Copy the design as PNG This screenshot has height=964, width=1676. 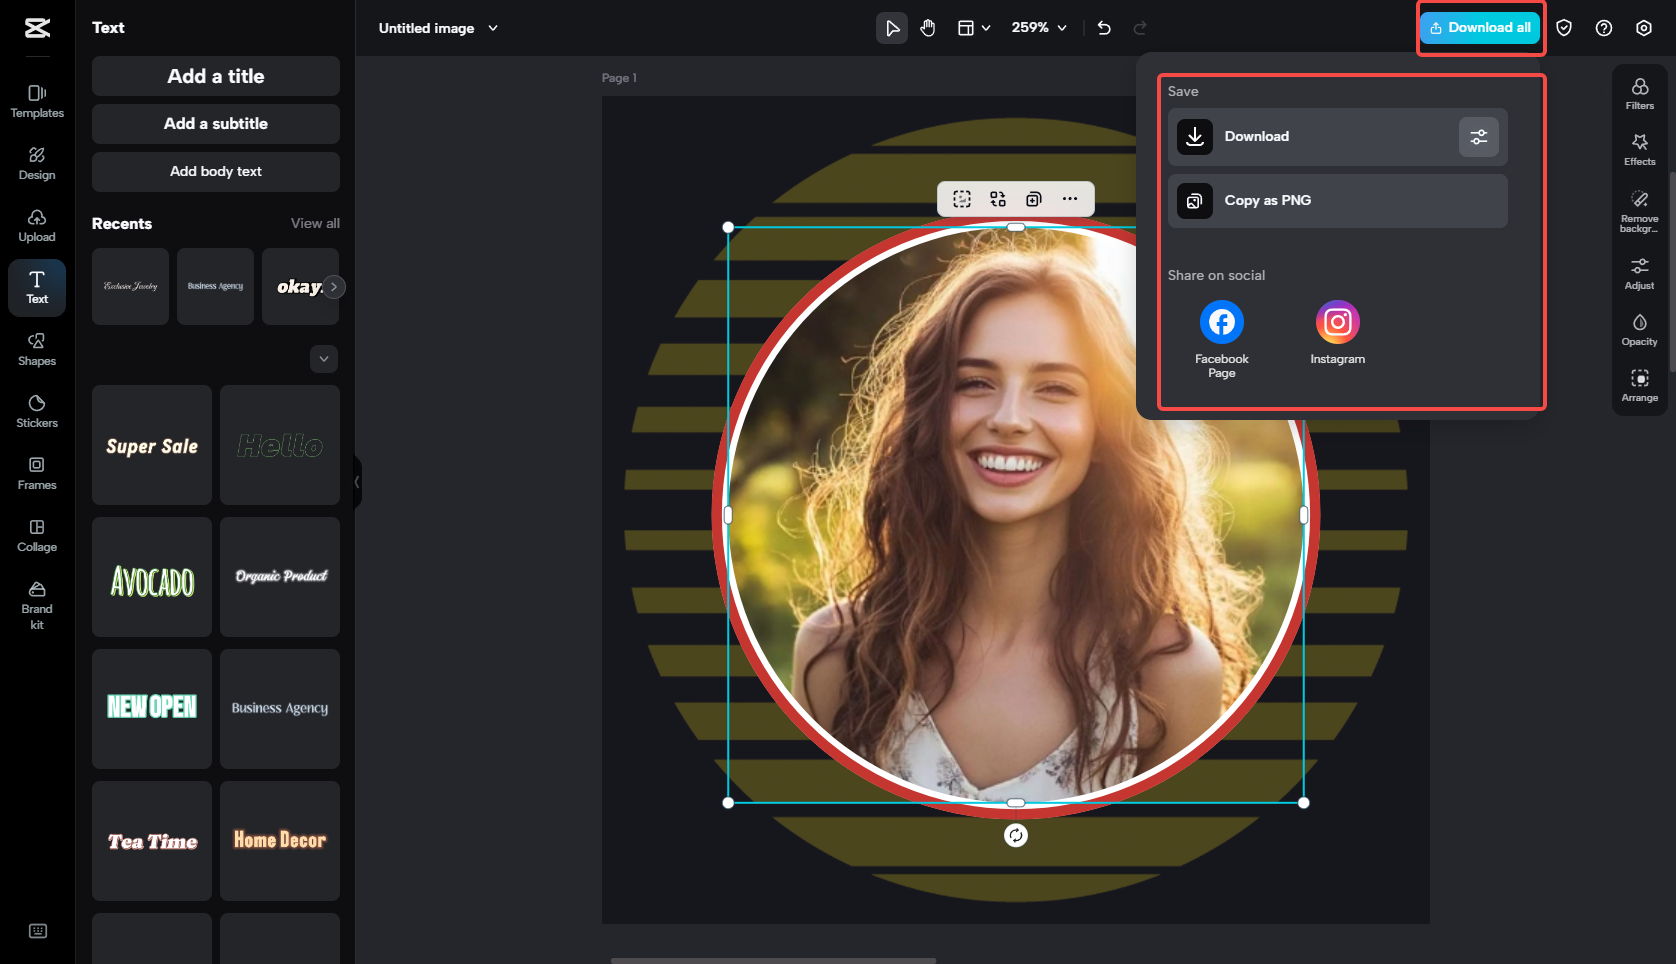click(1337, 200)
